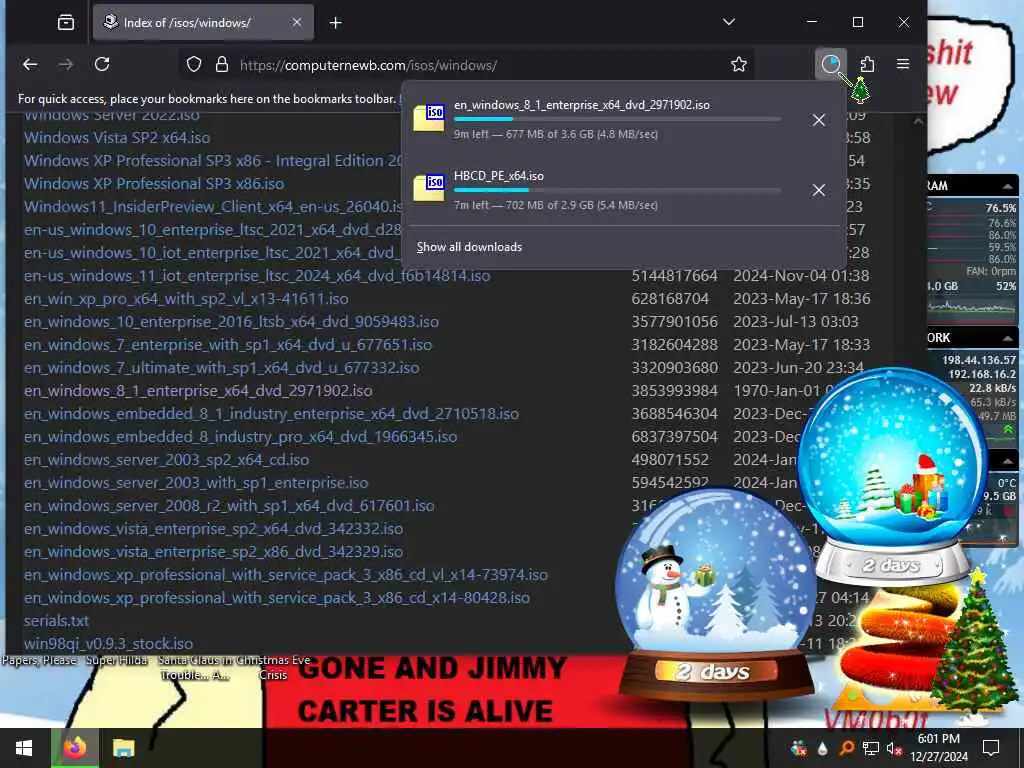Image resolution: width=1024 pixels, height=768 pixels.
Task: Click the Firefox taskbar icon
Action: pos(74,748)
